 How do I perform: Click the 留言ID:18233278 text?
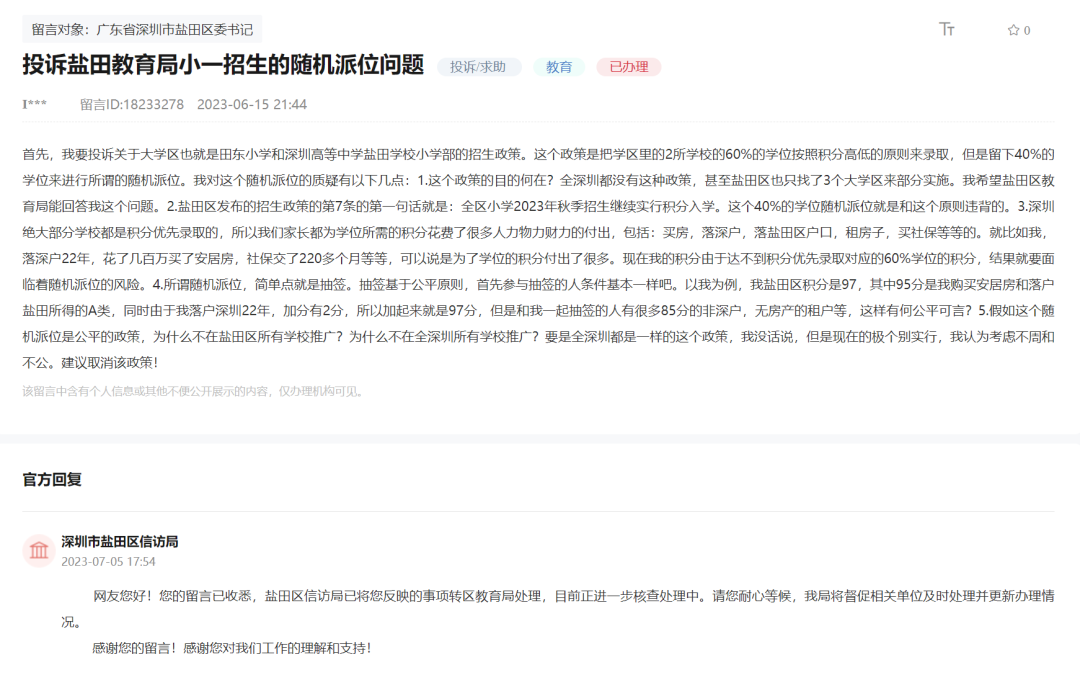132,104
